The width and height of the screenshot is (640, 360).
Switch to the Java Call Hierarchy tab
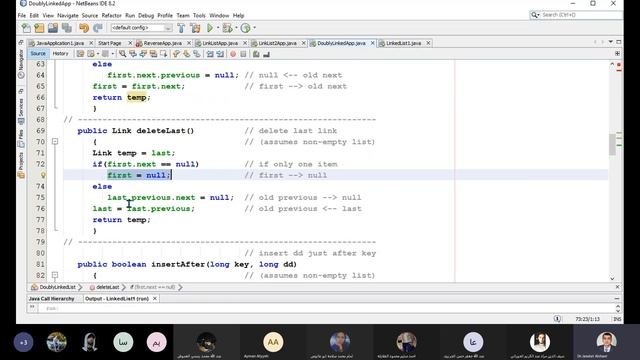51,299
